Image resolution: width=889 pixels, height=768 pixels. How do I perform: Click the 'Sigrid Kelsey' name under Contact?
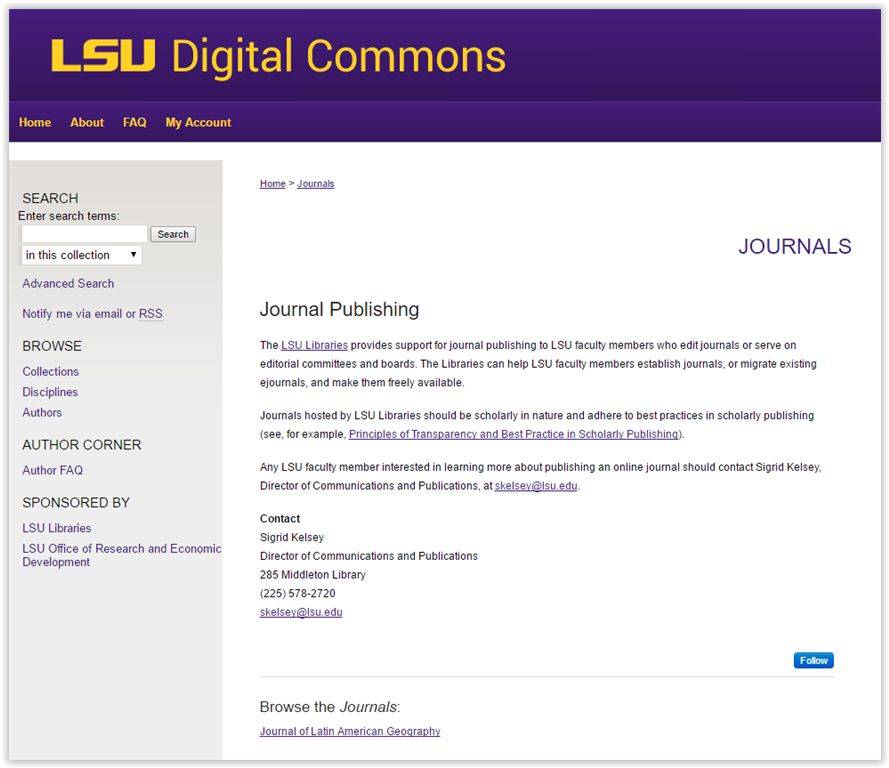click(292, 537)
